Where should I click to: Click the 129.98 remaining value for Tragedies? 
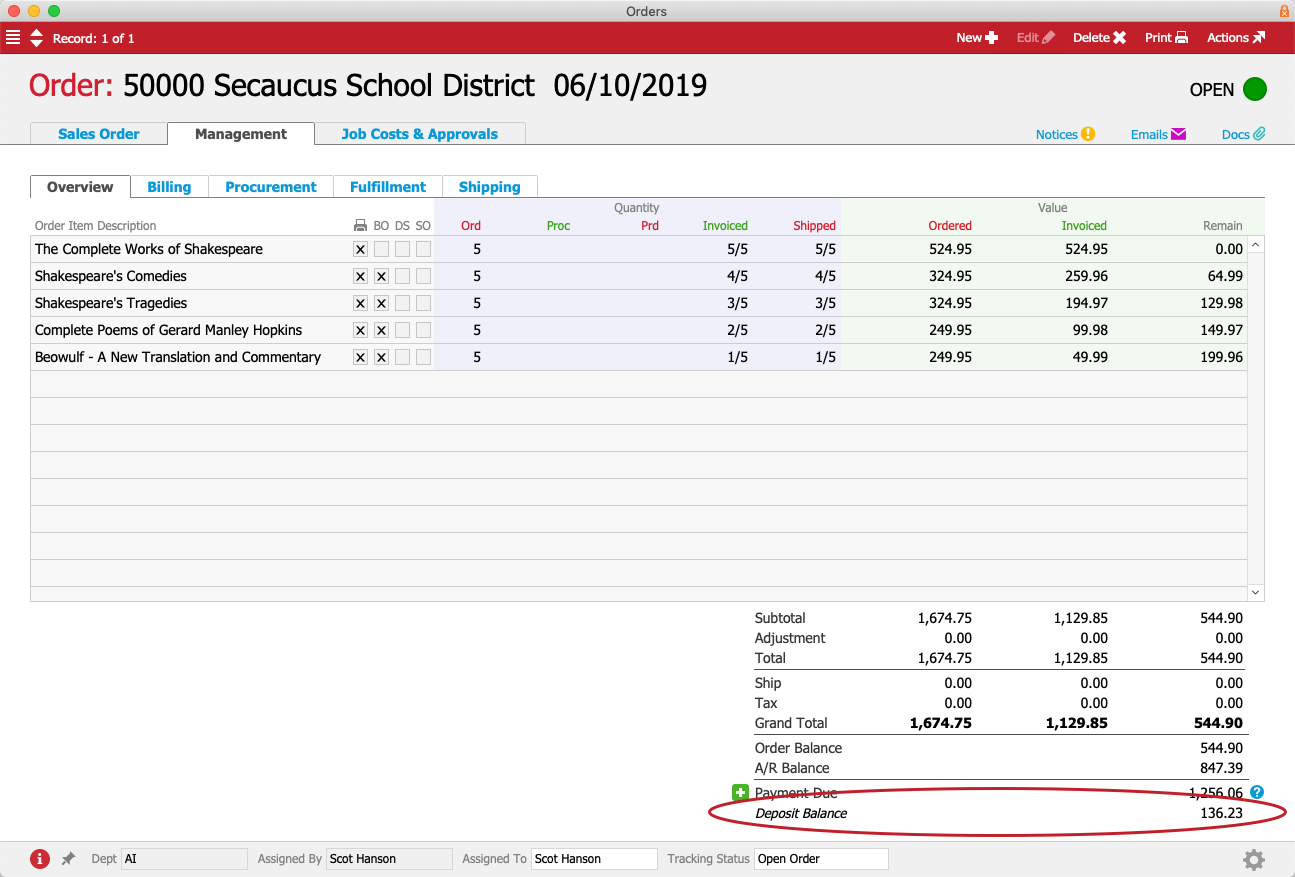coord(1220,303)
